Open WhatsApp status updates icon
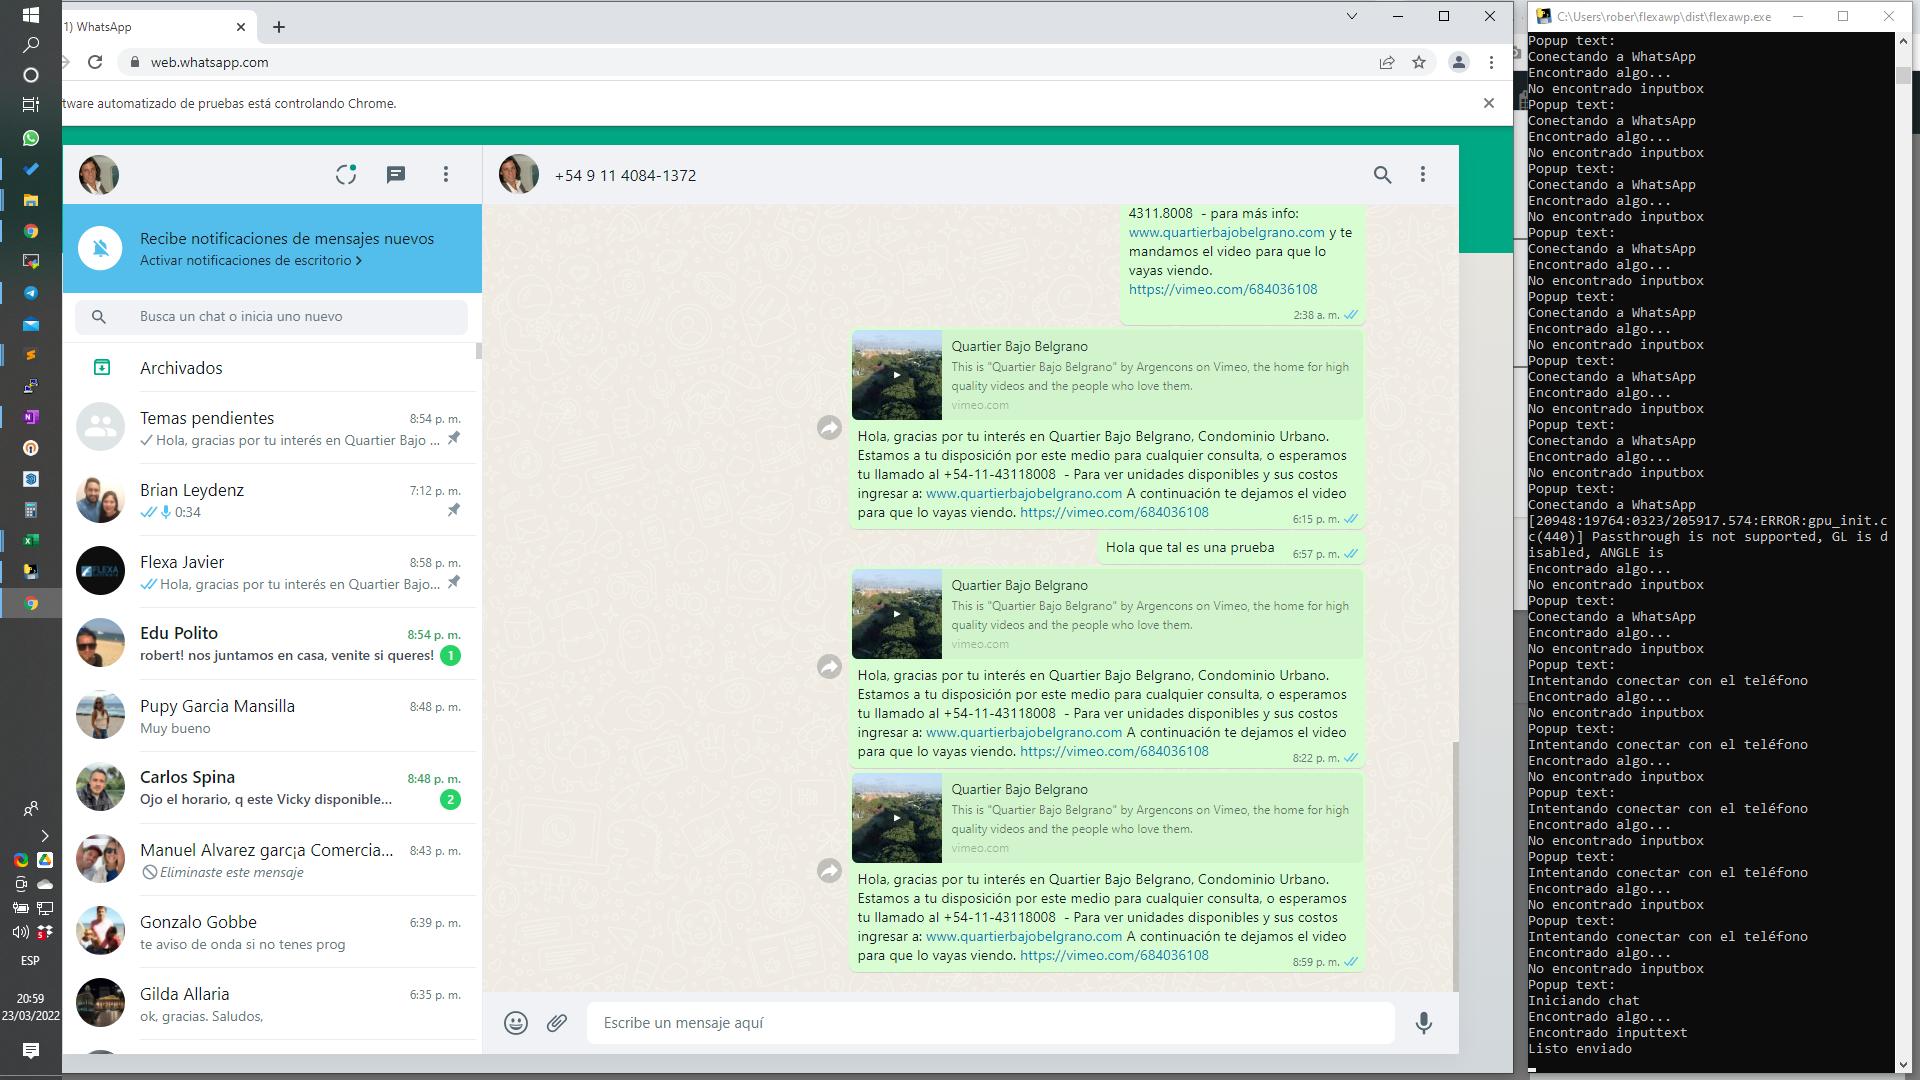 pos(346,175)
